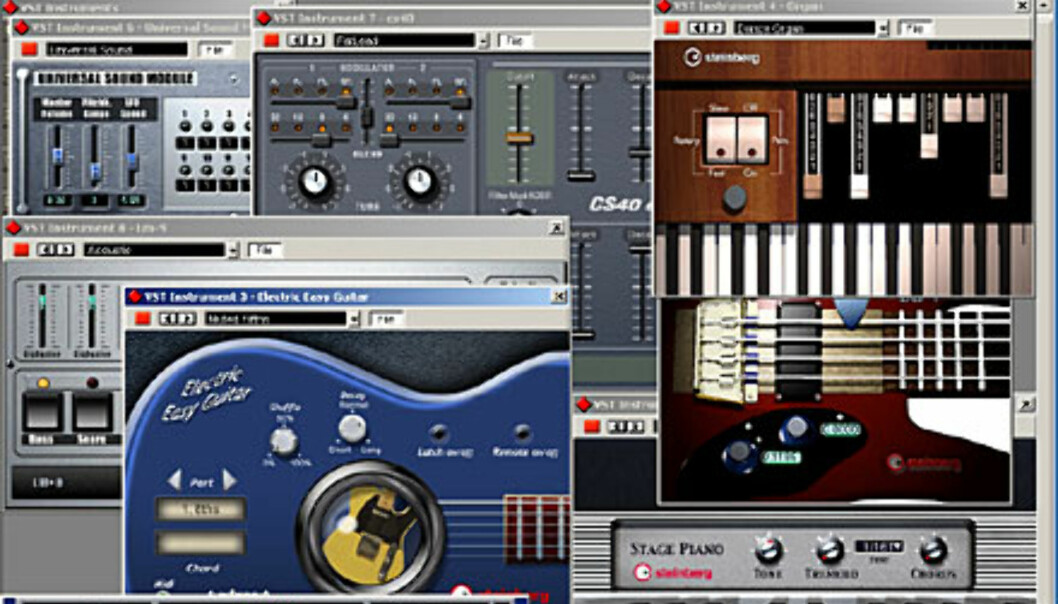The image size is (1058, 604).
Task: Click the leftmost organ drawbar
Action: (812, 145)
